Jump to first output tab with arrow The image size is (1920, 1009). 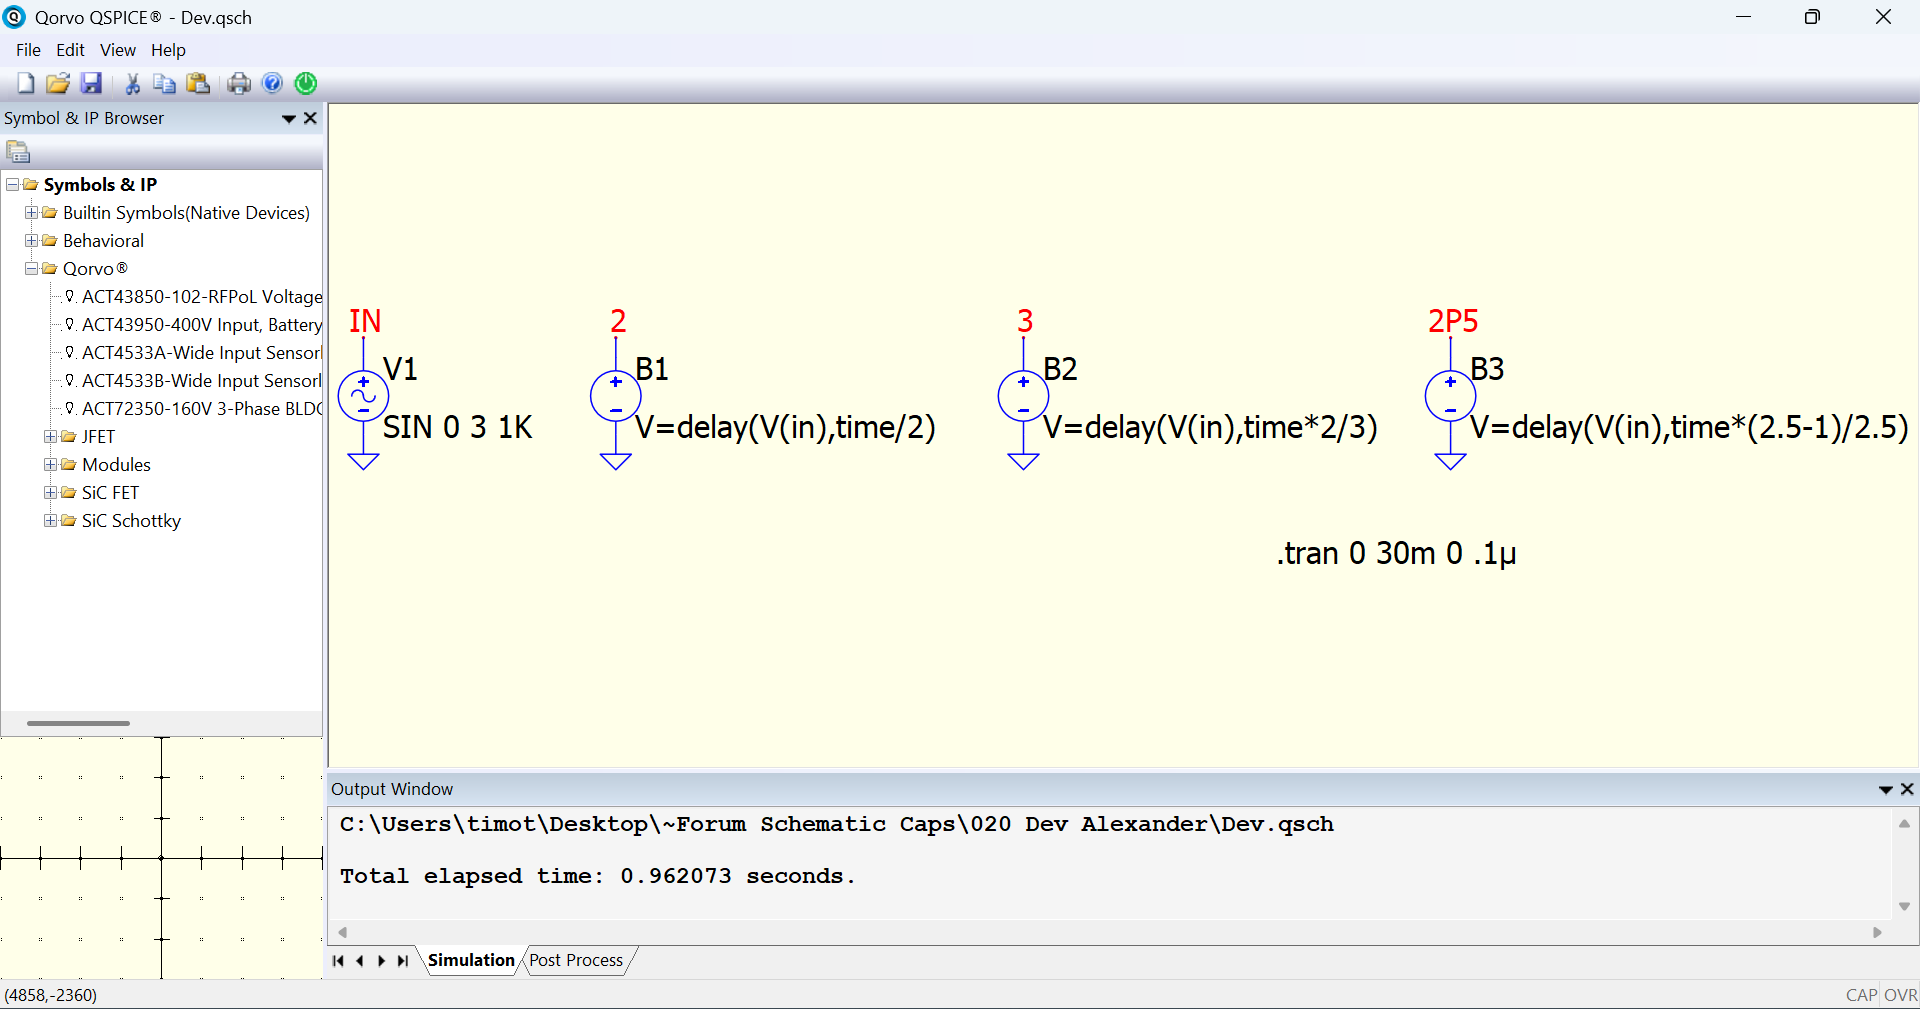pos(338,961)
